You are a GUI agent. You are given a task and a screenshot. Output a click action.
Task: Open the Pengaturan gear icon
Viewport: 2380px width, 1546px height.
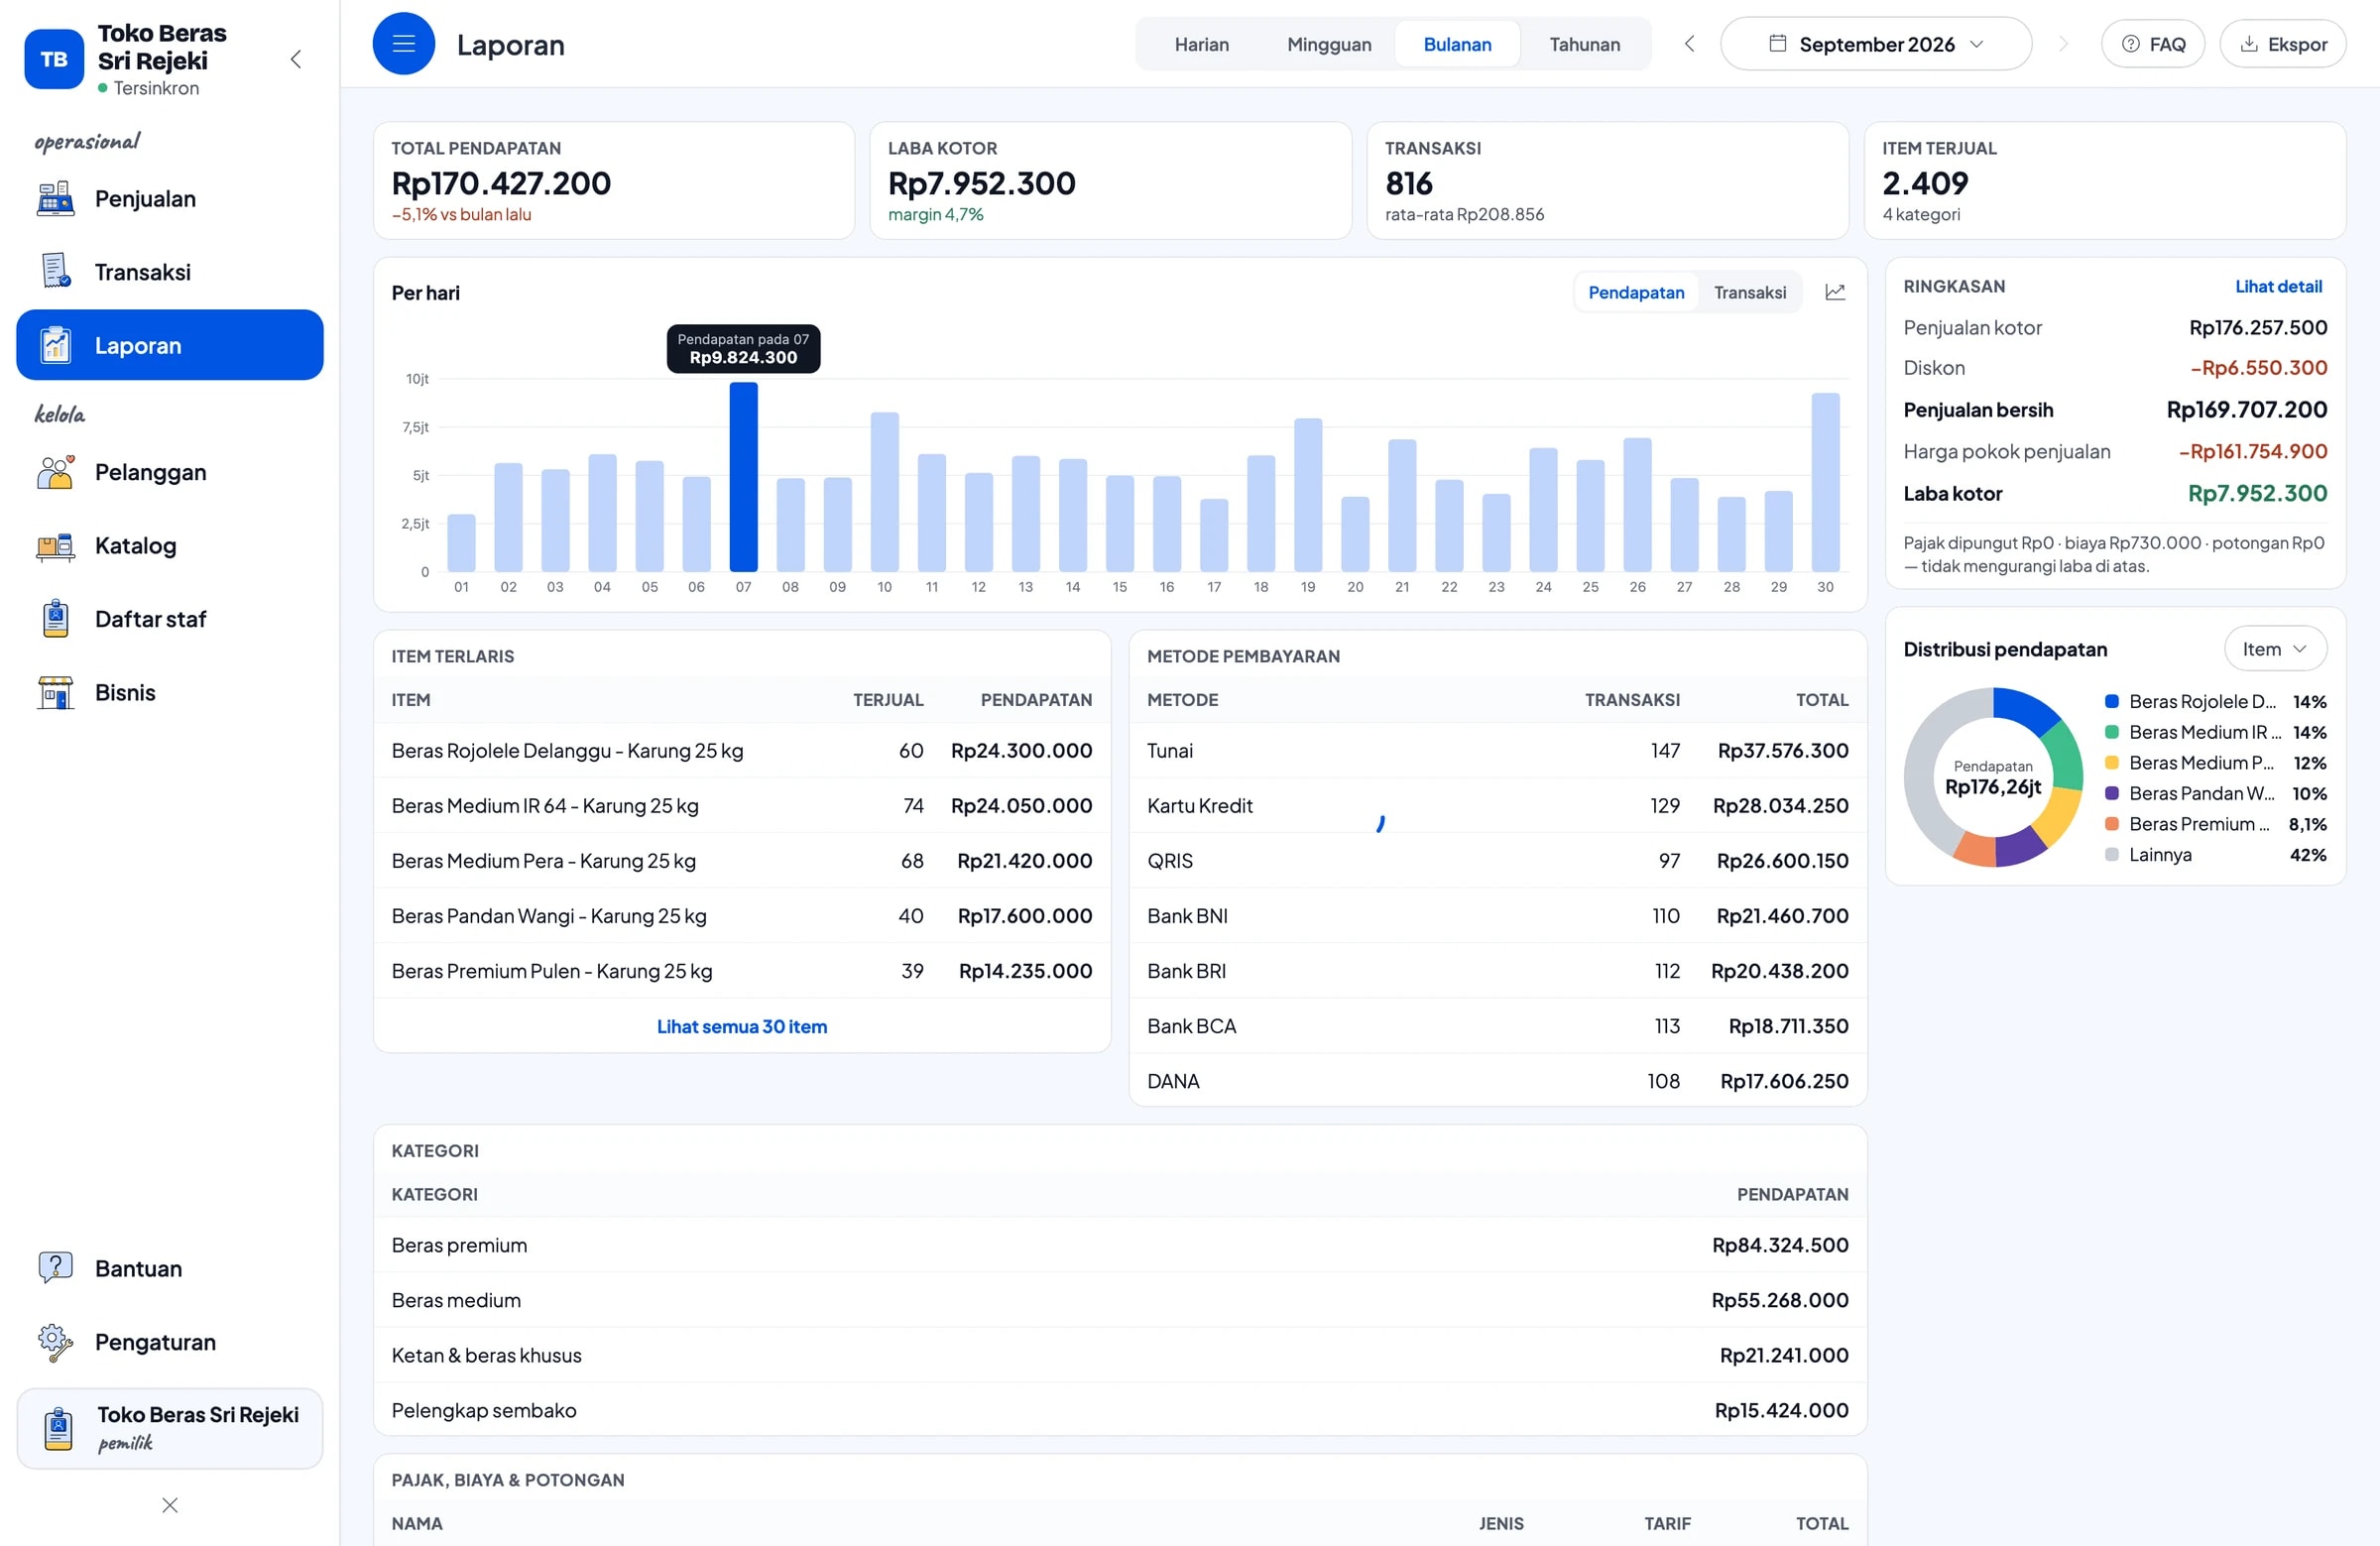(55, 1341)
